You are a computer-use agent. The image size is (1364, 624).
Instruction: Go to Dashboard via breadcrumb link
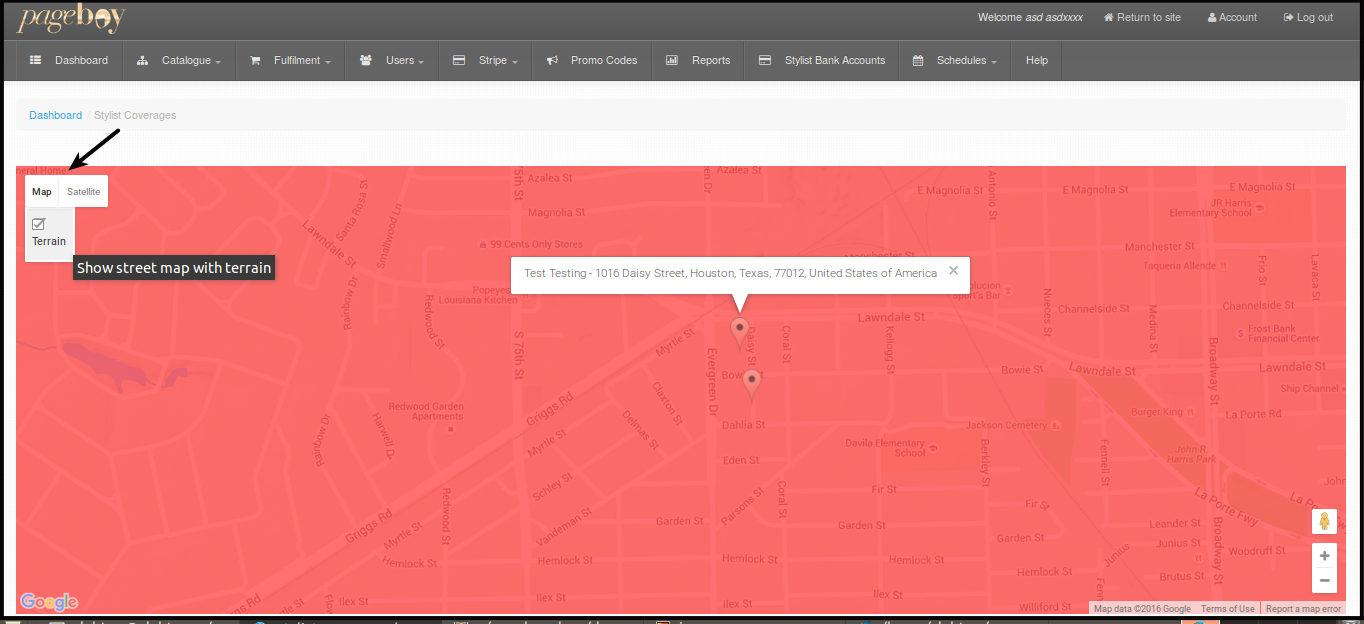[55, 115]
